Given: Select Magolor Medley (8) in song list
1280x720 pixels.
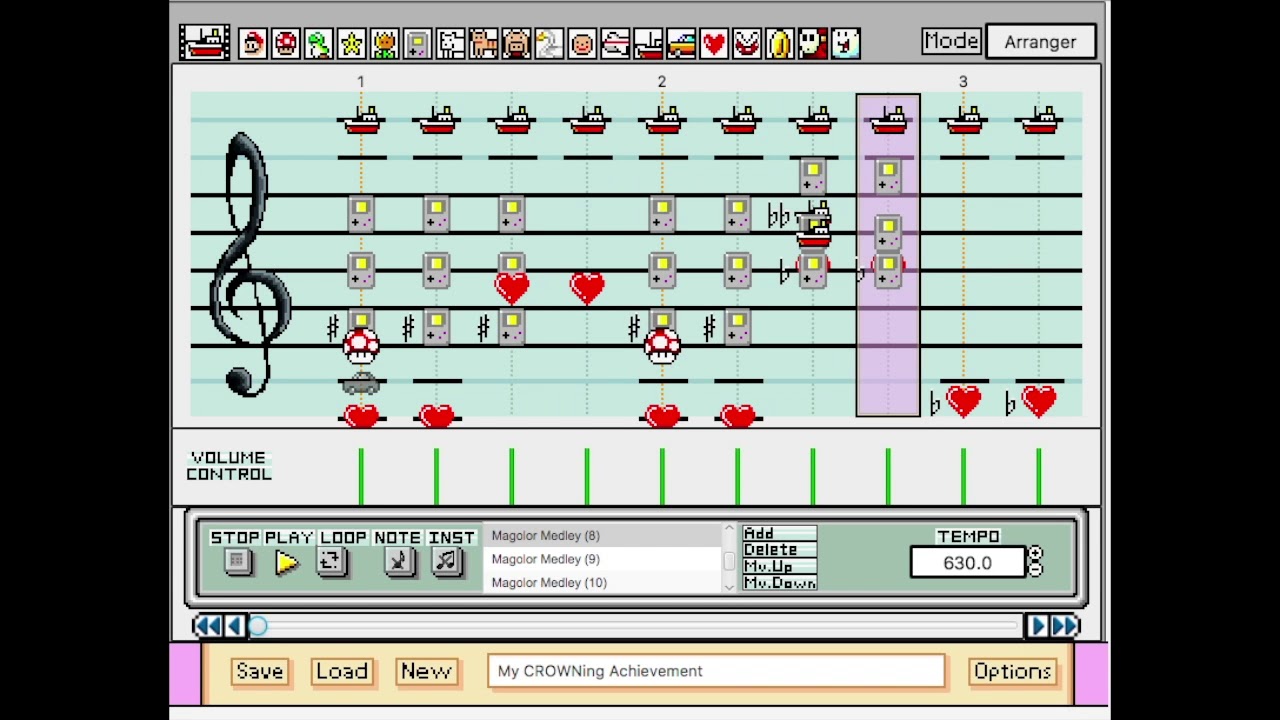Looking at the screenshot, I should (x=601, y=536).
